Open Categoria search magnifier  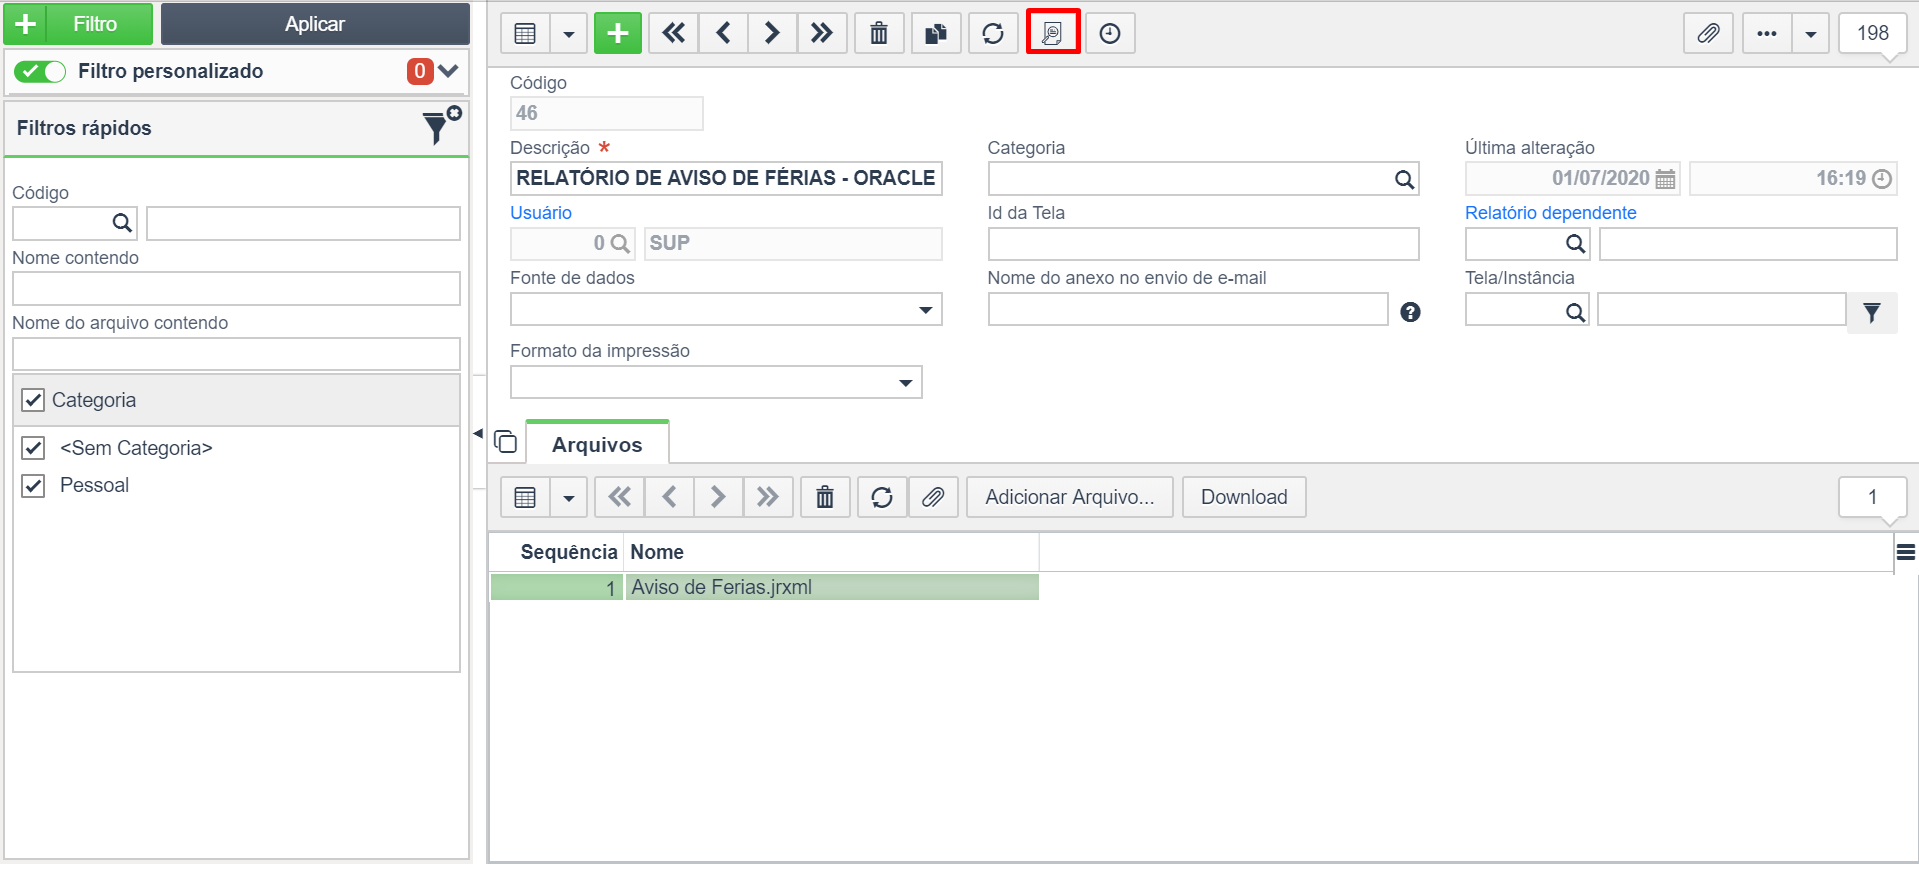(1404, 179)
